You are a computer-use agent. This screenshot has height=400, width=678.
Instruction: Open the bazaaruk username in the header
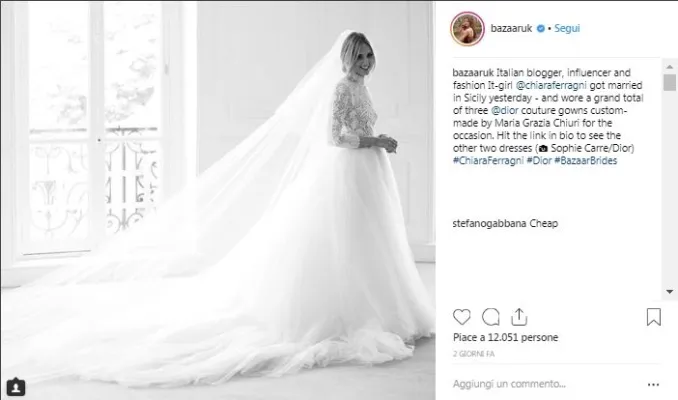[x=511, y=29]
